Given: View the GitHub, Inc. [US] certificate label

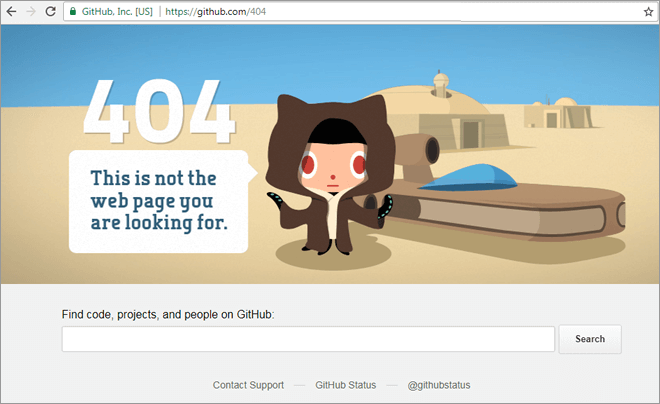Looking at the screenshot, I should point(117,12).
